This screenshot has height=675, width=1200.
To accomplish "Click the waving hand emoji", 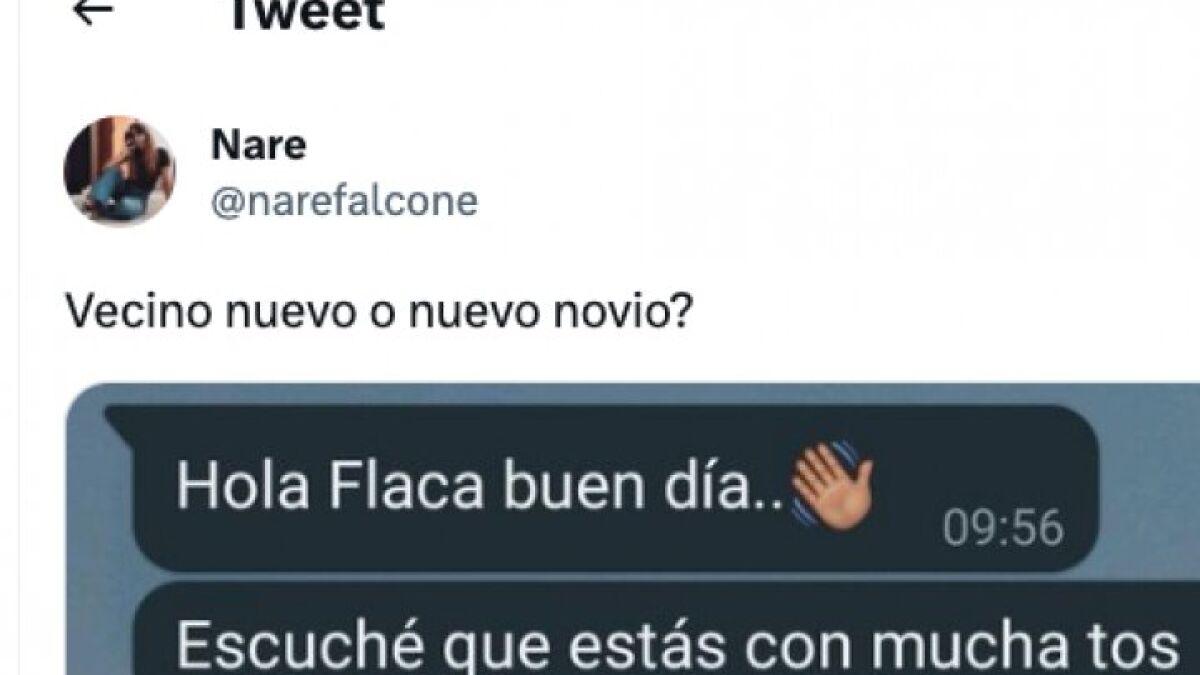I will point(831,487).
